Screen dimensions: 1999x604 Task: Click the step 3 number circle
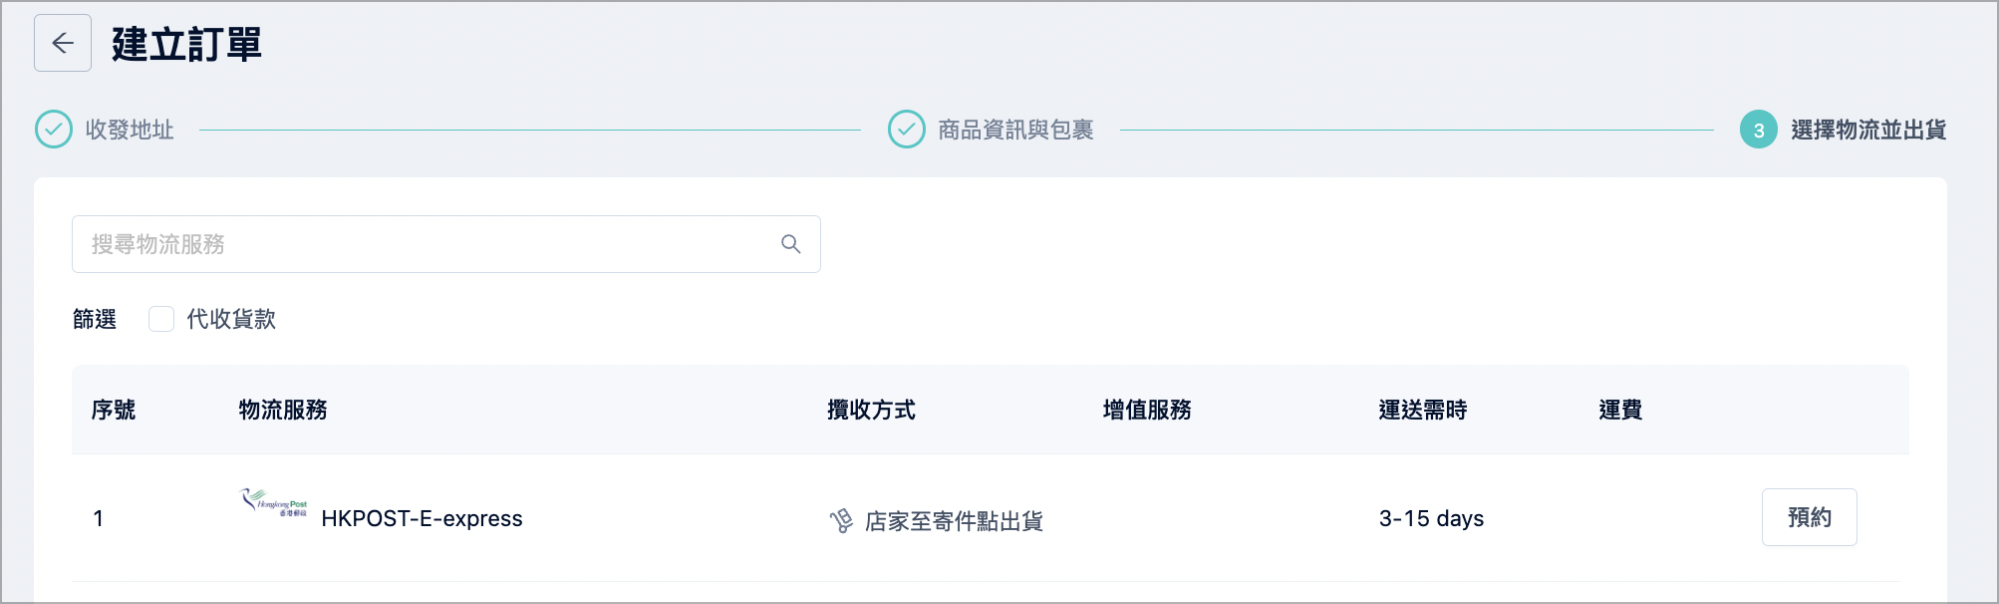coord(1759,130)
